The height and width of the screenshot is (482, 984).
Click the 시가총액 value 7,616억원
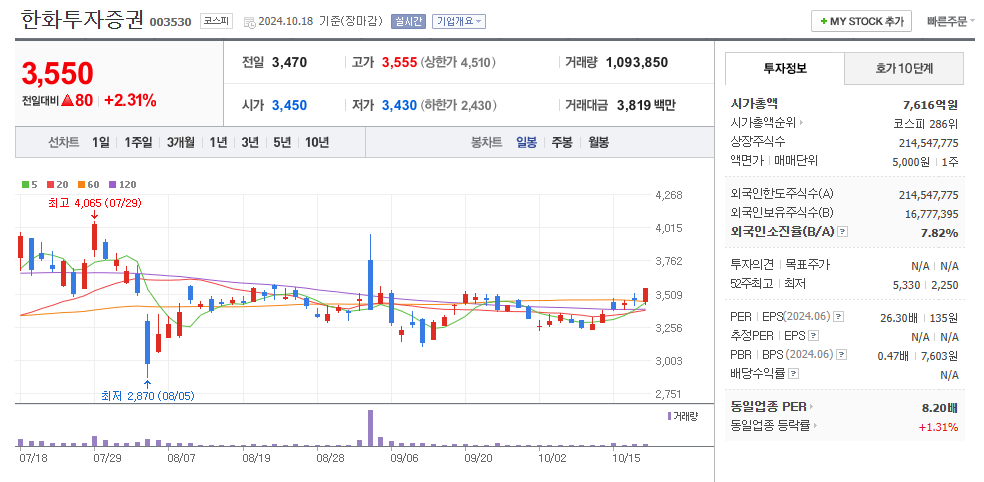(930, 104)
